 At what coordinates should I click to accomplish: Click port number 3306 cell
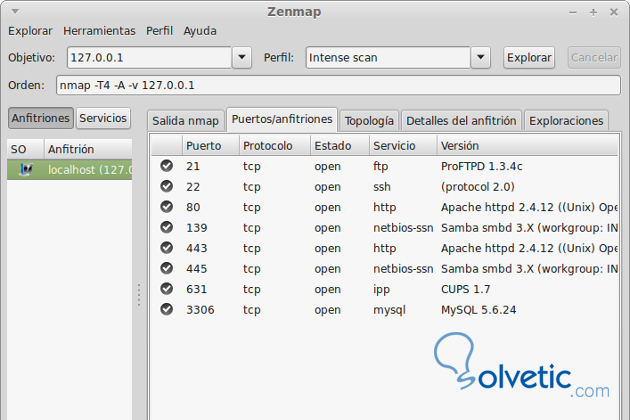click(x=200, y=309)
